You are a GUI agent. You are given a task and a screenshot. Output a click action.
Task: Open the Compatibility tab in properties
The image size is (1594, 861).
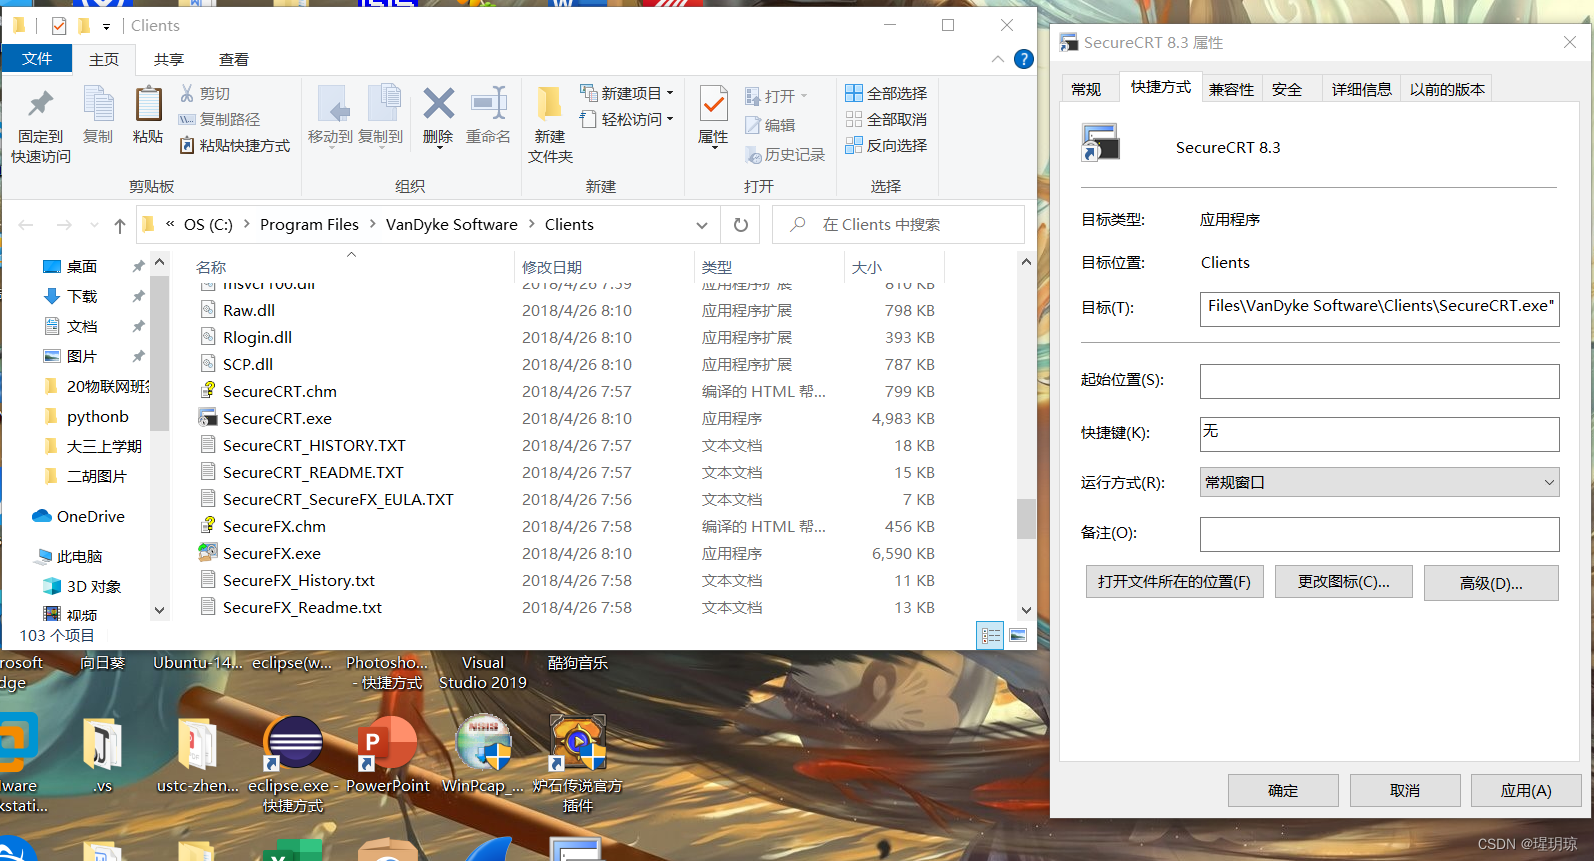pyautogui.click(x=1231, y=89)
